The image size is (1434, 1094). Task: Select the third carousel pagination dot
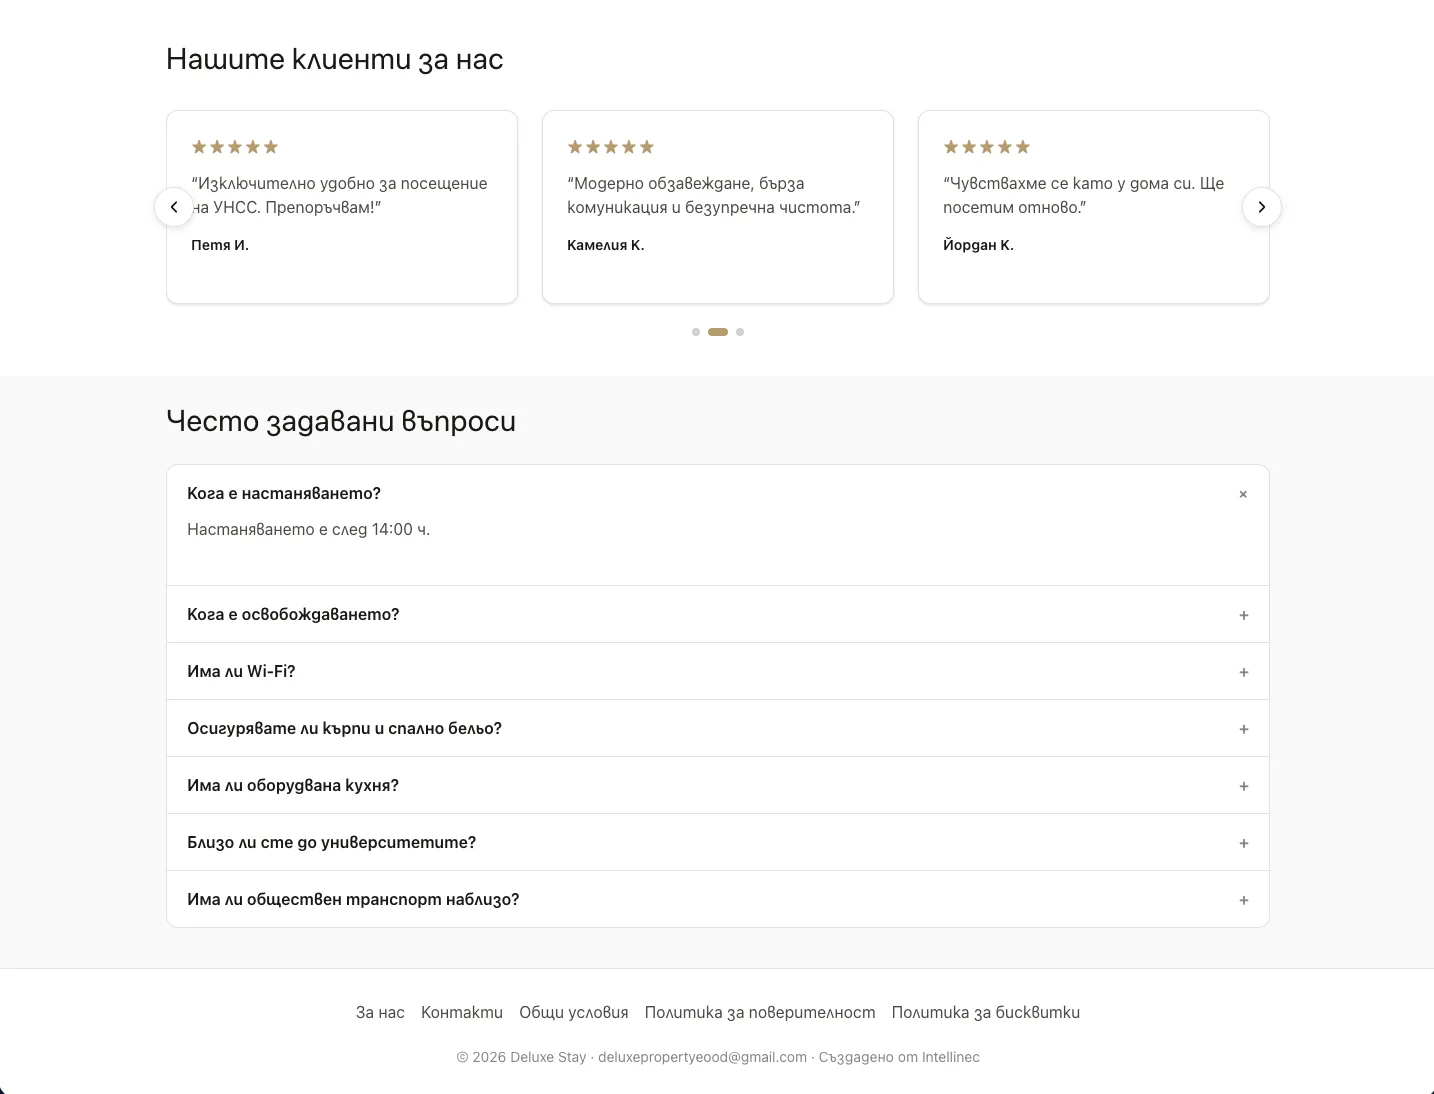tap(740, 332)
